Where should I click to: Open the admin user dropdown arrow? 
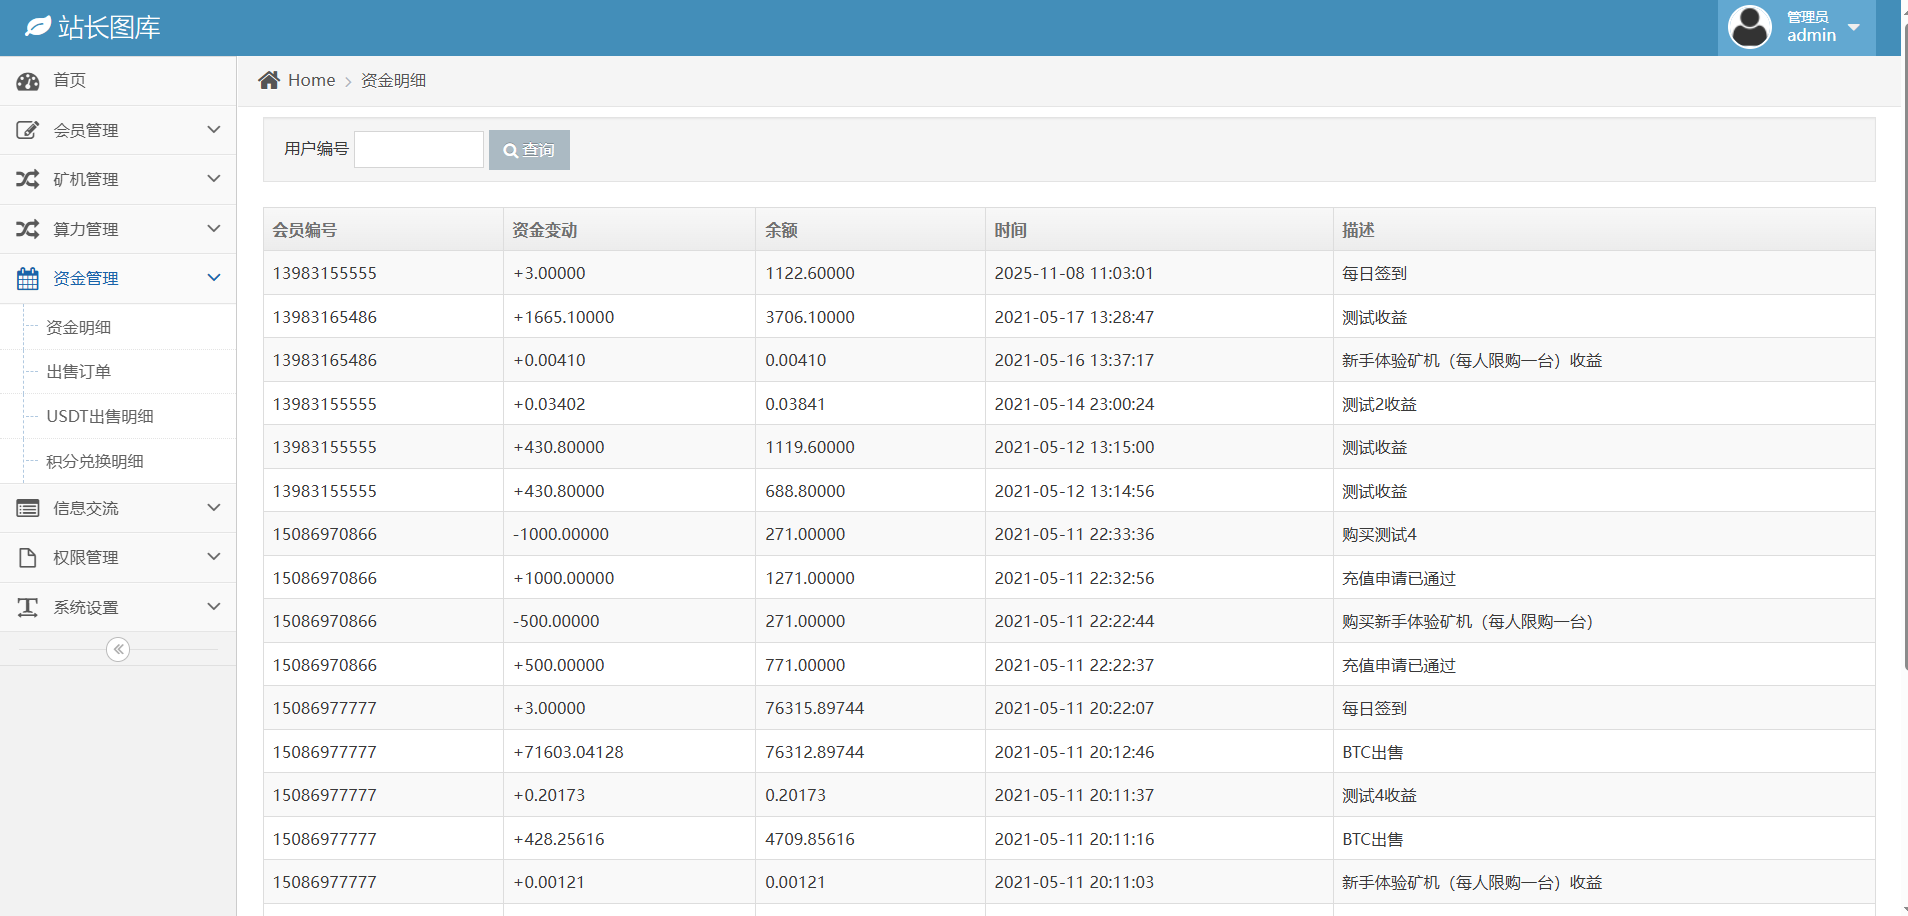[1854, 27]
